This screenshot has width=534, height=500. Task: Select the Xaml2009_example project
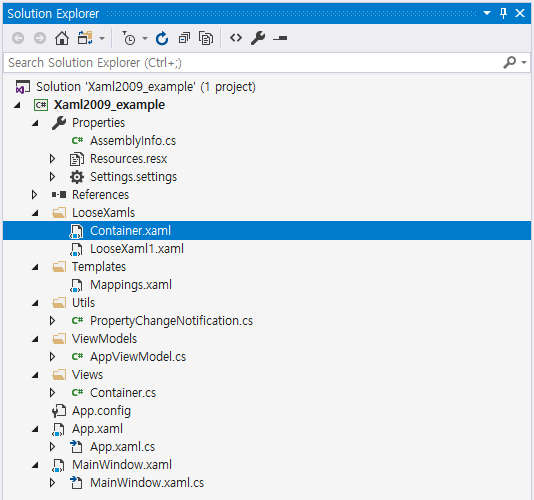click(109, 105)
